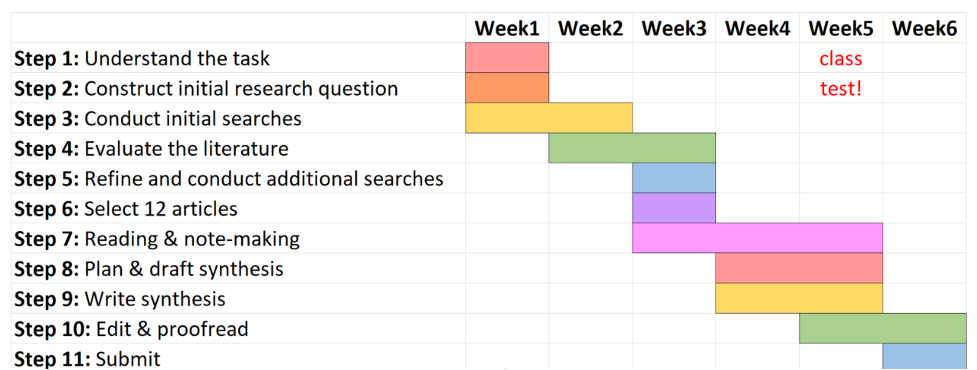Select the Week2 column header

coord(590,29)
